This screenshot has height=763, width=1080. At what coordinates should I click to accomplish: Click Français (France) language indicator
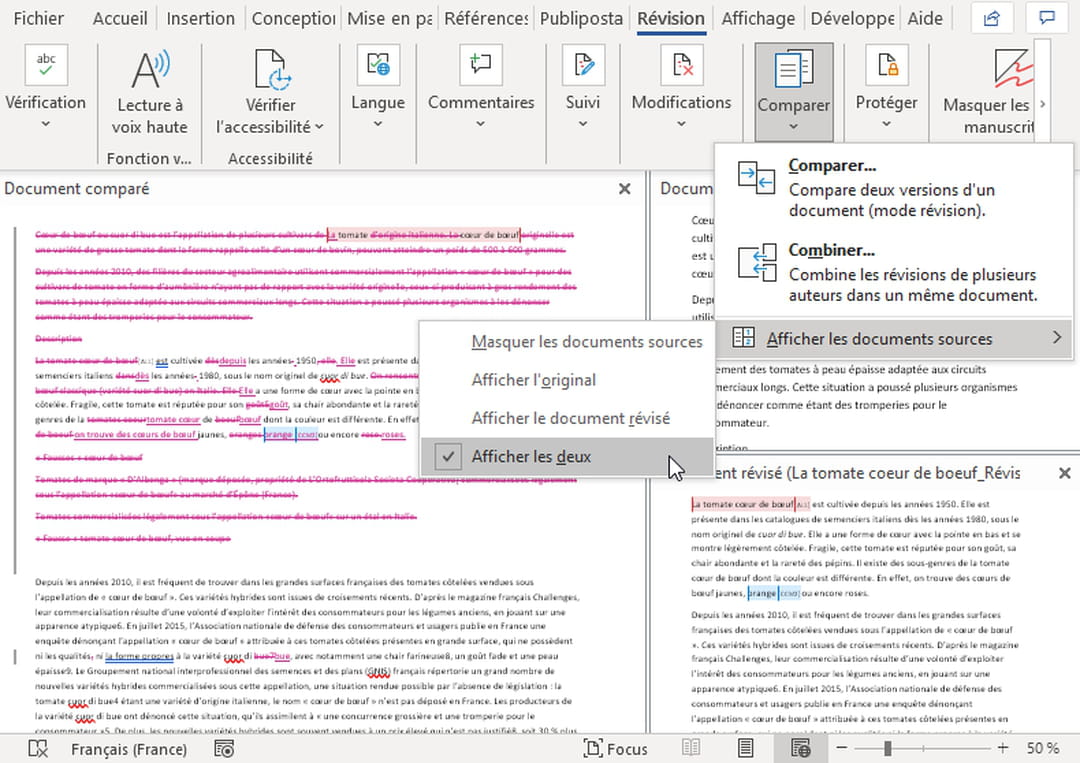tap(130, 748)
